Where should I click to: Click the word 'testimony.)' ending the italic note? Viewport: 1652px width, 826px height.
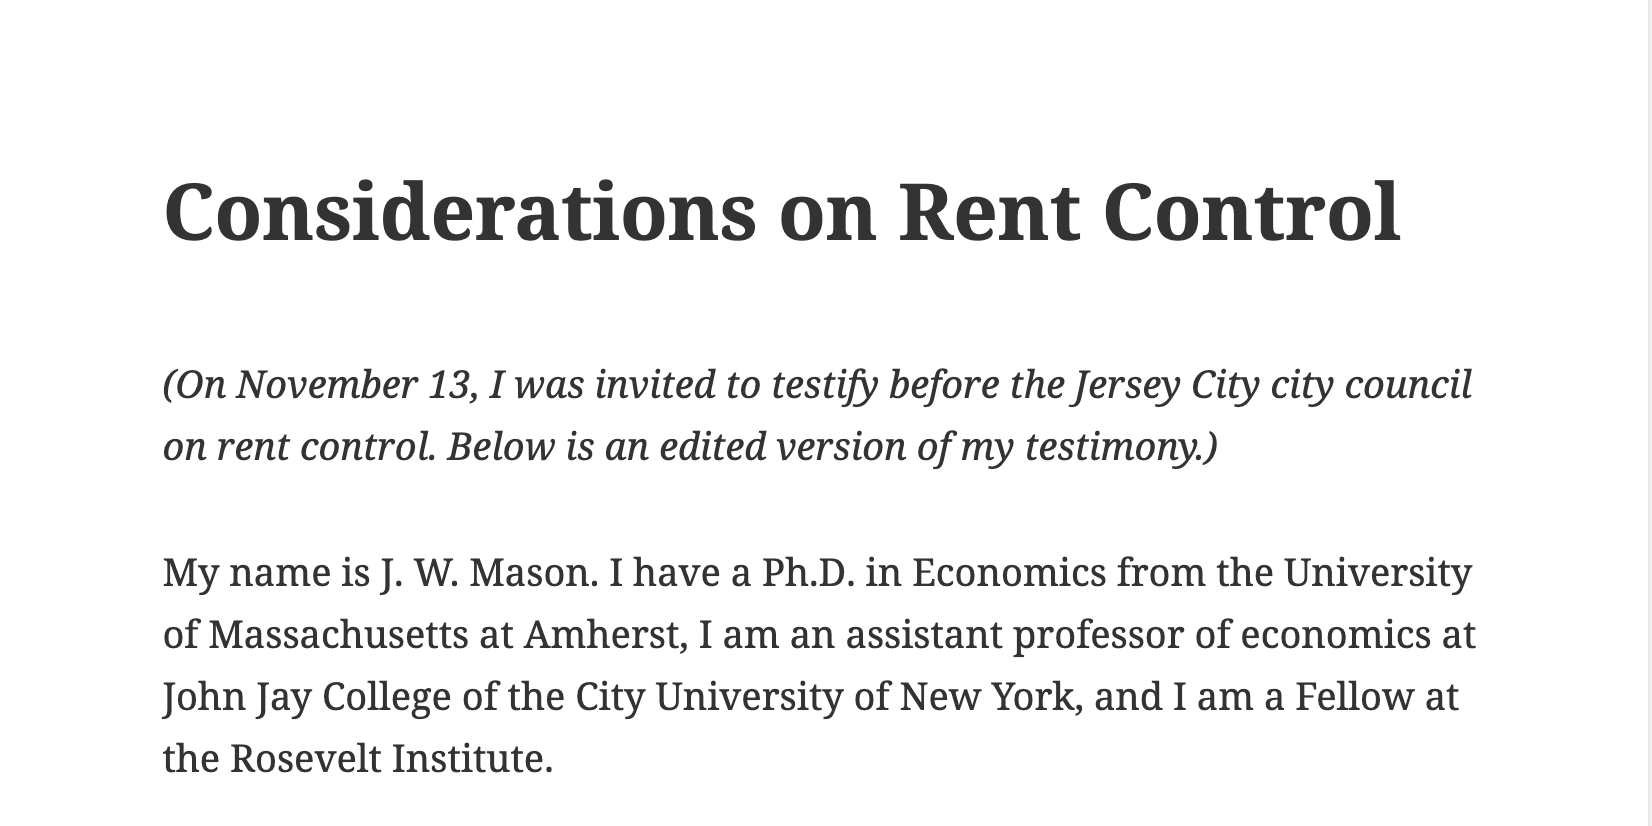click(1122, 446)
